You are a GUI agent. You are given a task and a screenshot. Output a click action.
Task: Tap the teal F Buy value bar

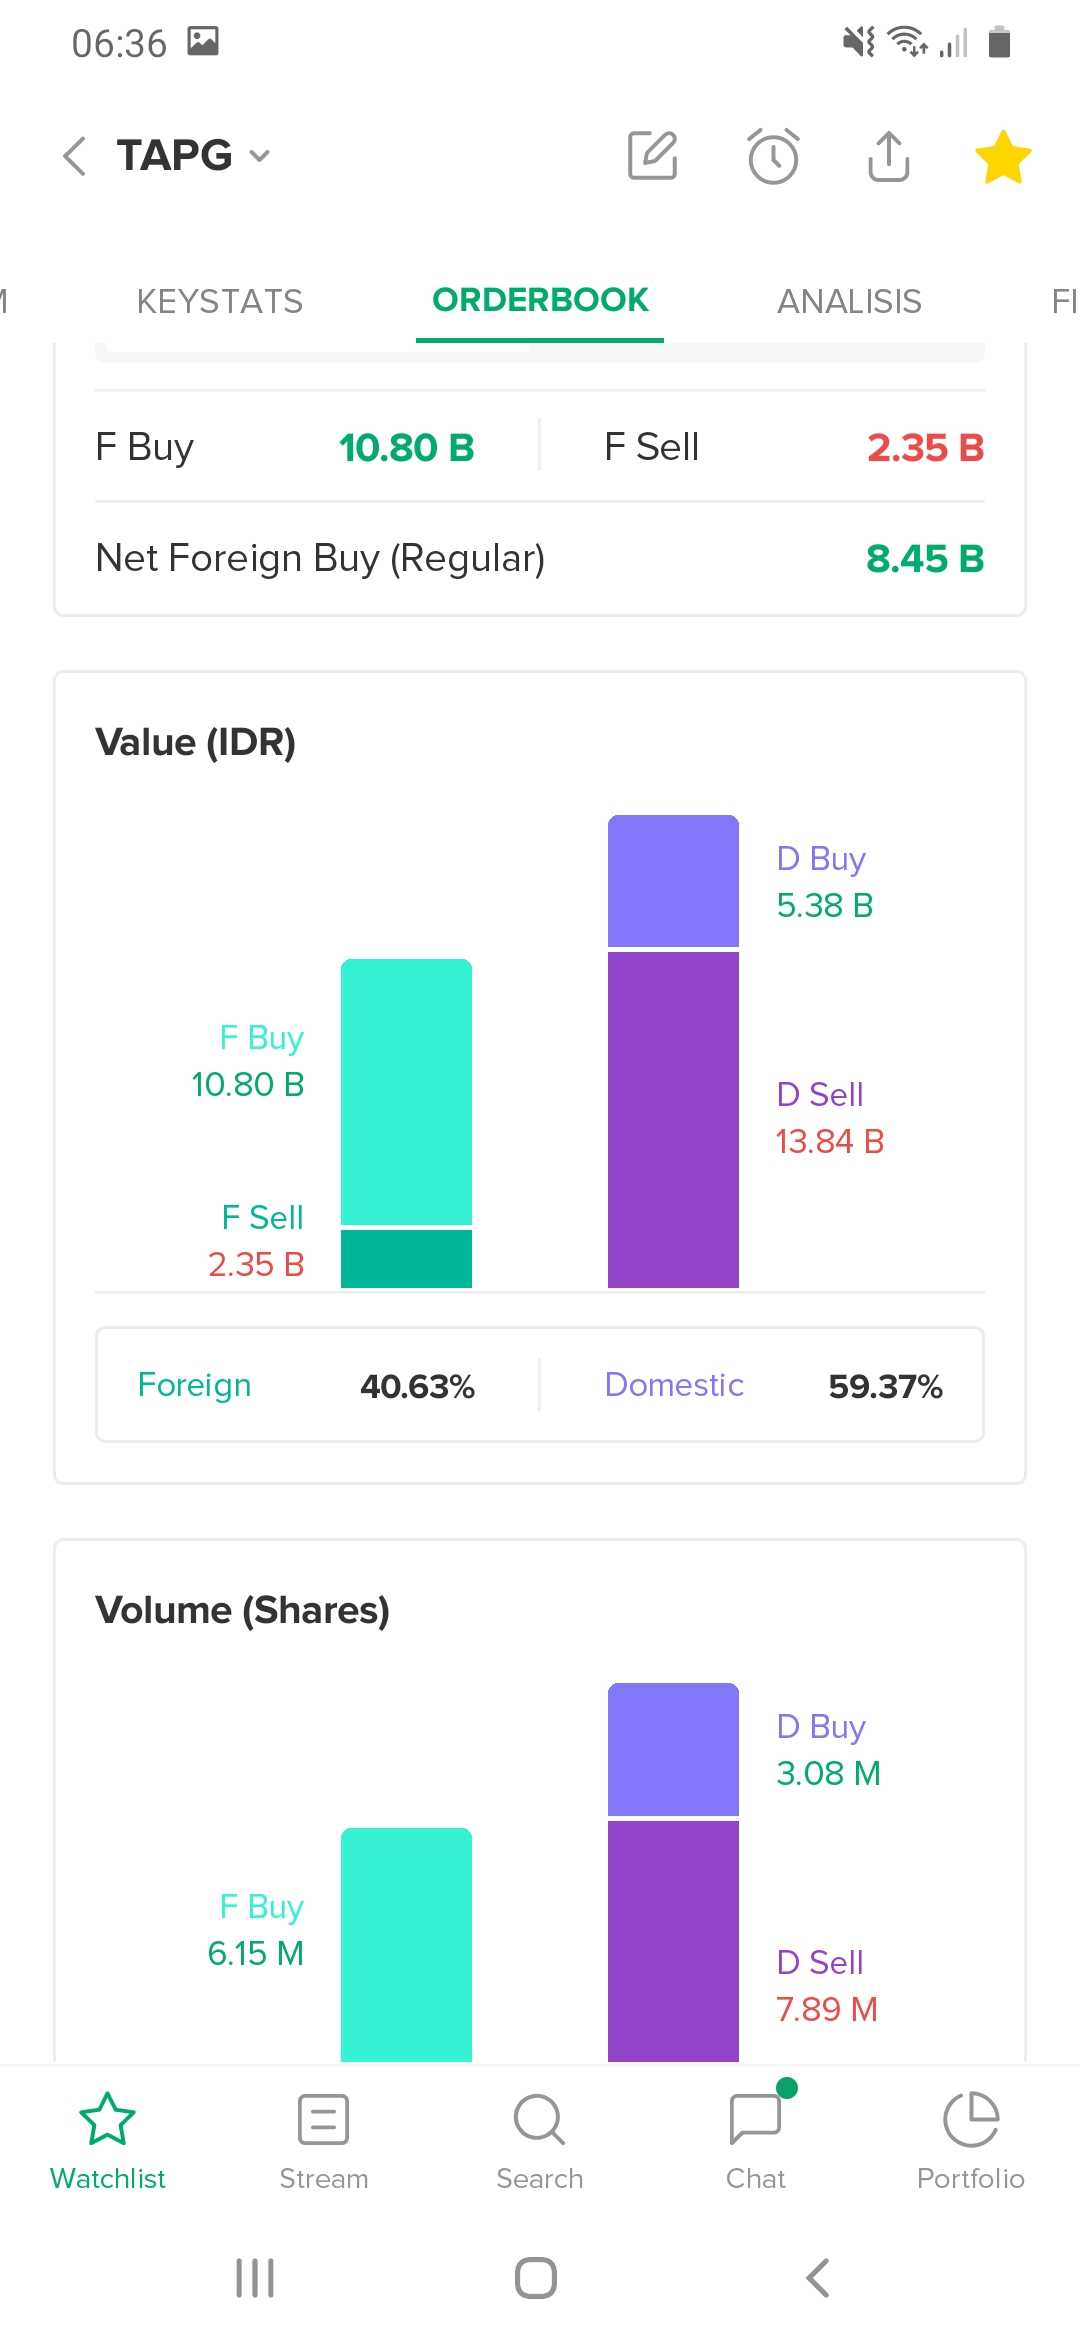click(406, 1091)
